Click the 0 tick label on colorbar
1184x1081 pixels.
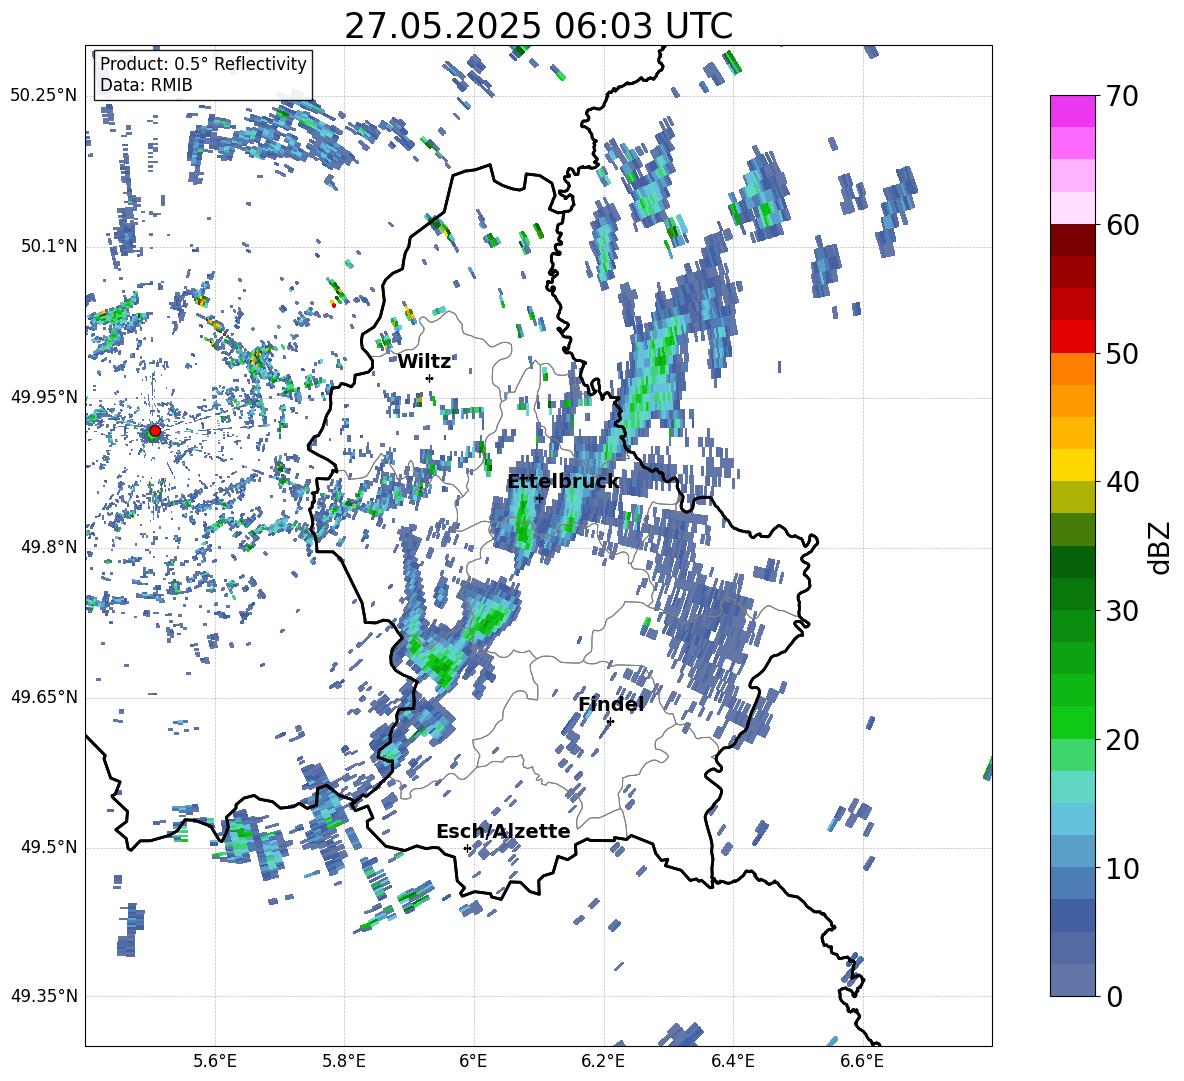[1115, 997]
